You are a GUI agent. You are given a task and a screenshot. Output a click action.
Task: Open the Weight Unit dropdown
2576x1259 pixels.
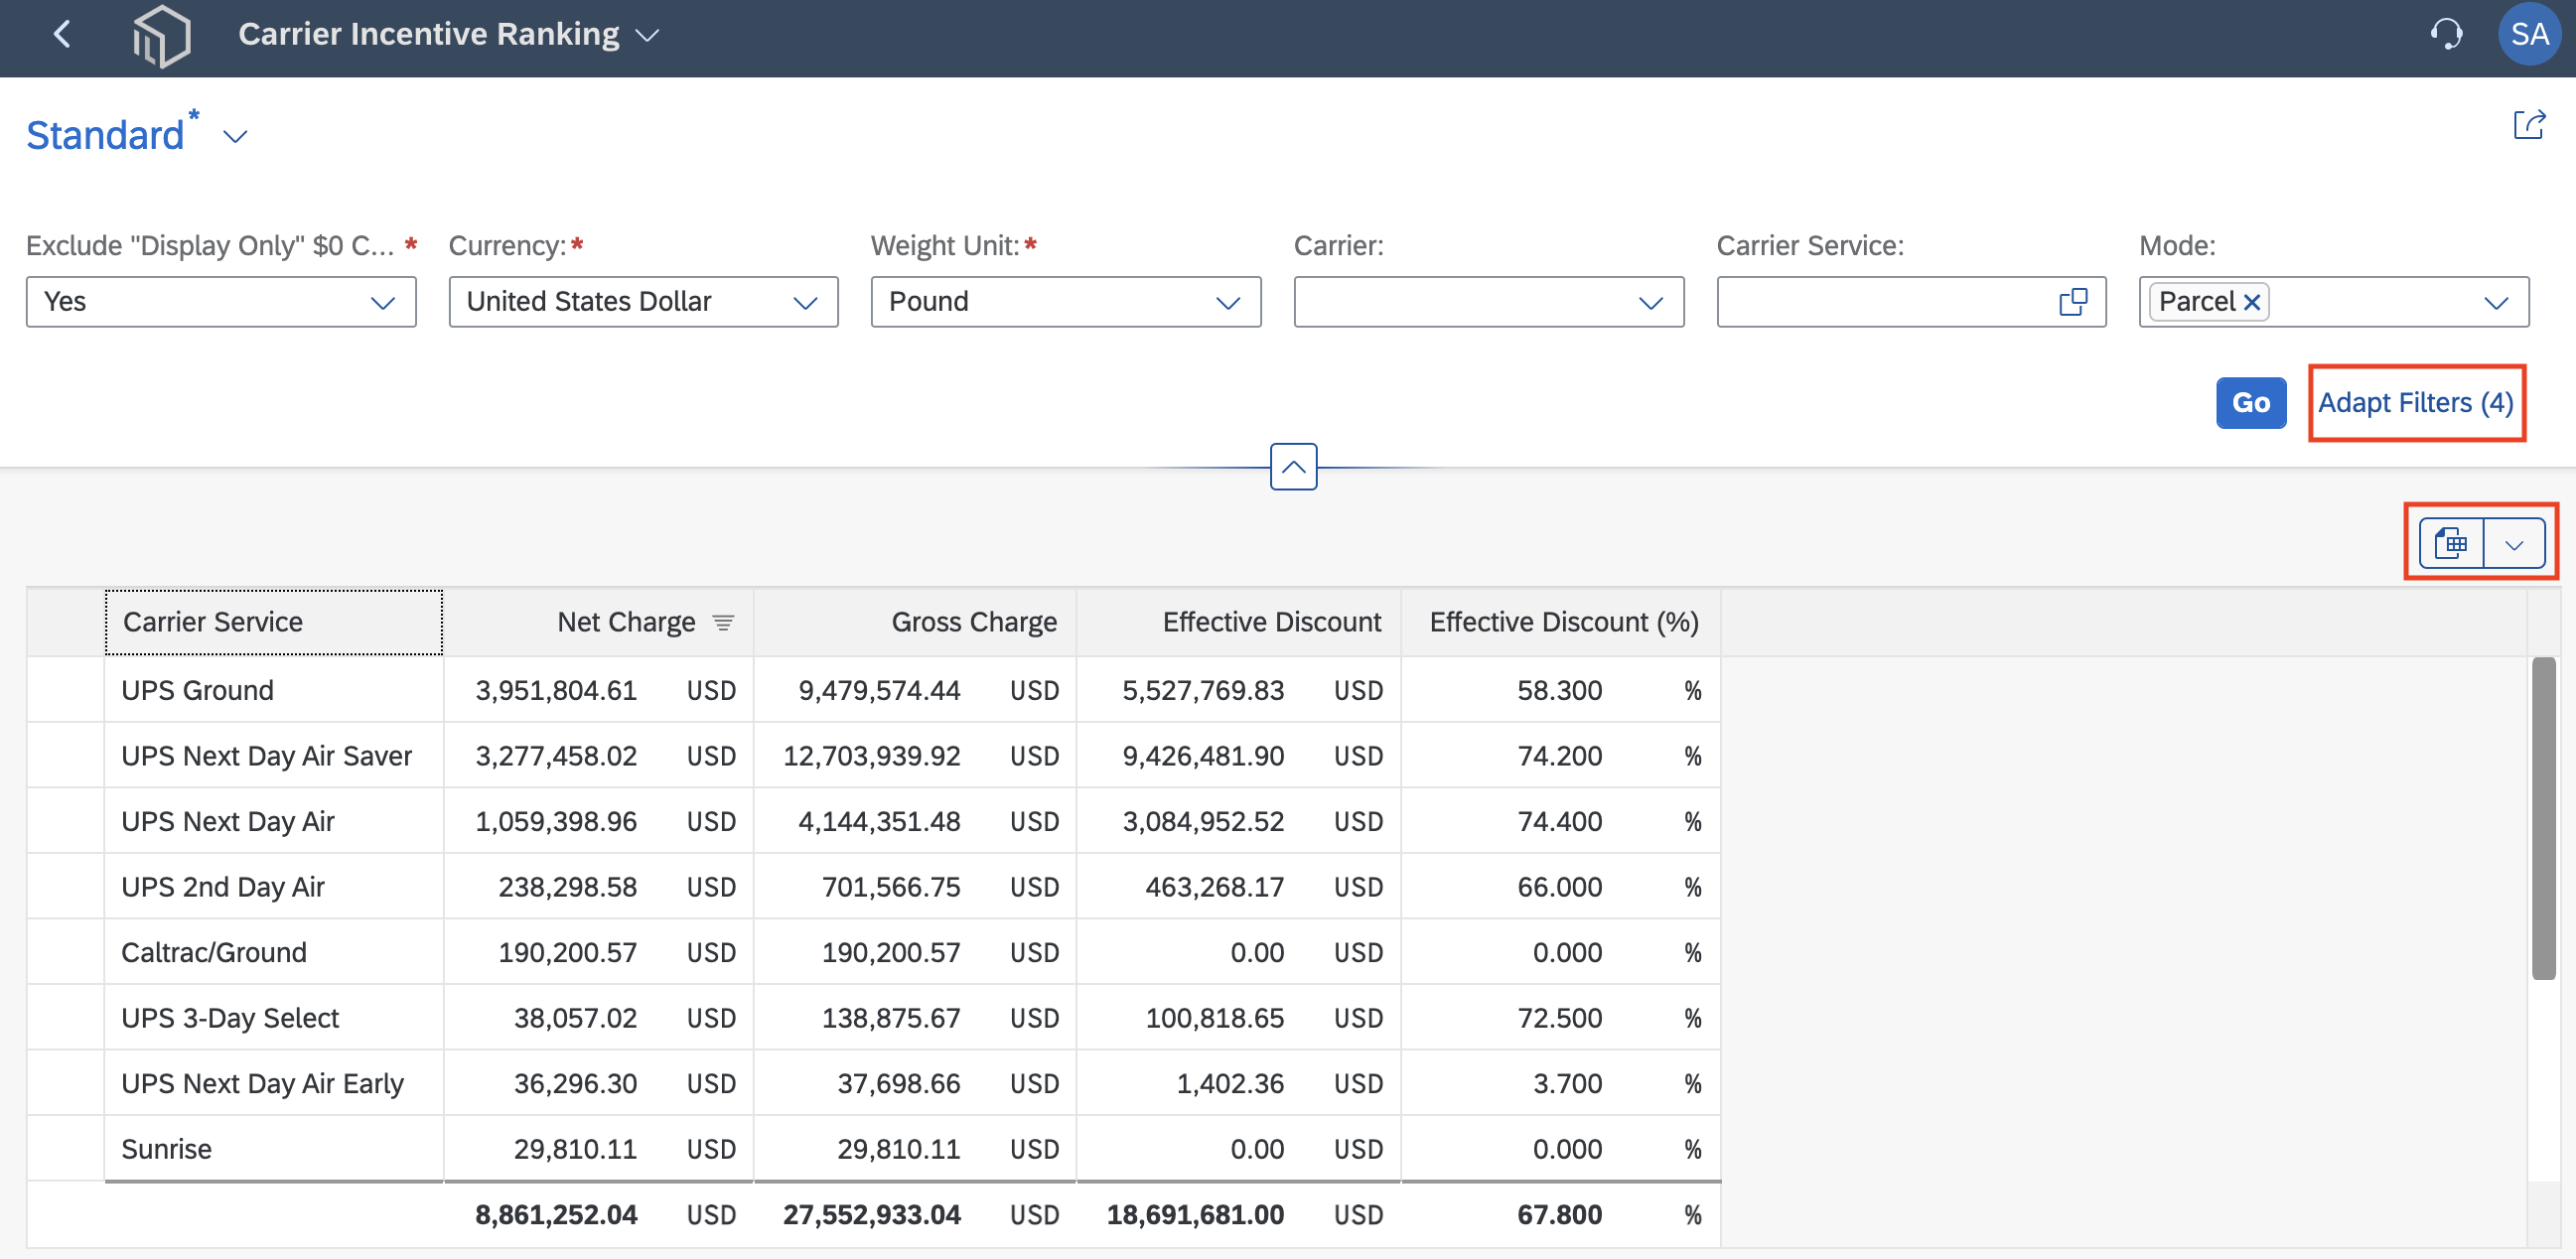[1066, 302]
